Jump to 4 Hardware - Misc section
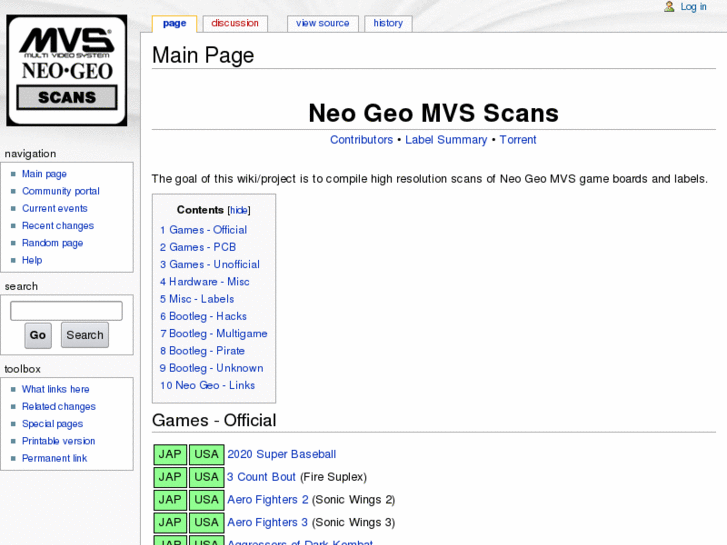The width and height of the screenshot is (727, 545). 204,282
